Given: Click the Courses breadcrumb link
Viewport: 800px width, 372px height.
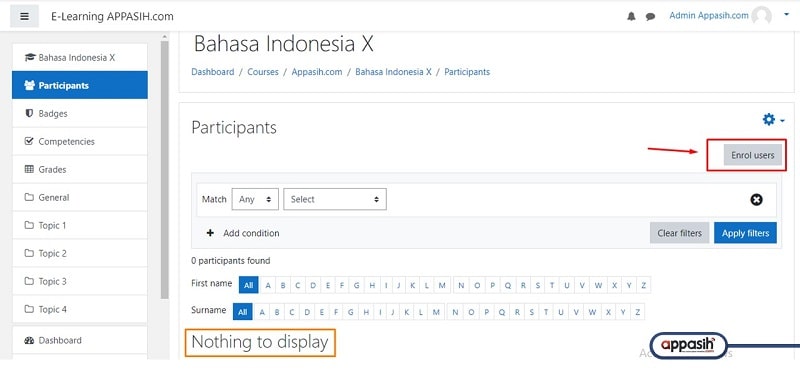Looking at the screenshot, I should click(263, 72).
